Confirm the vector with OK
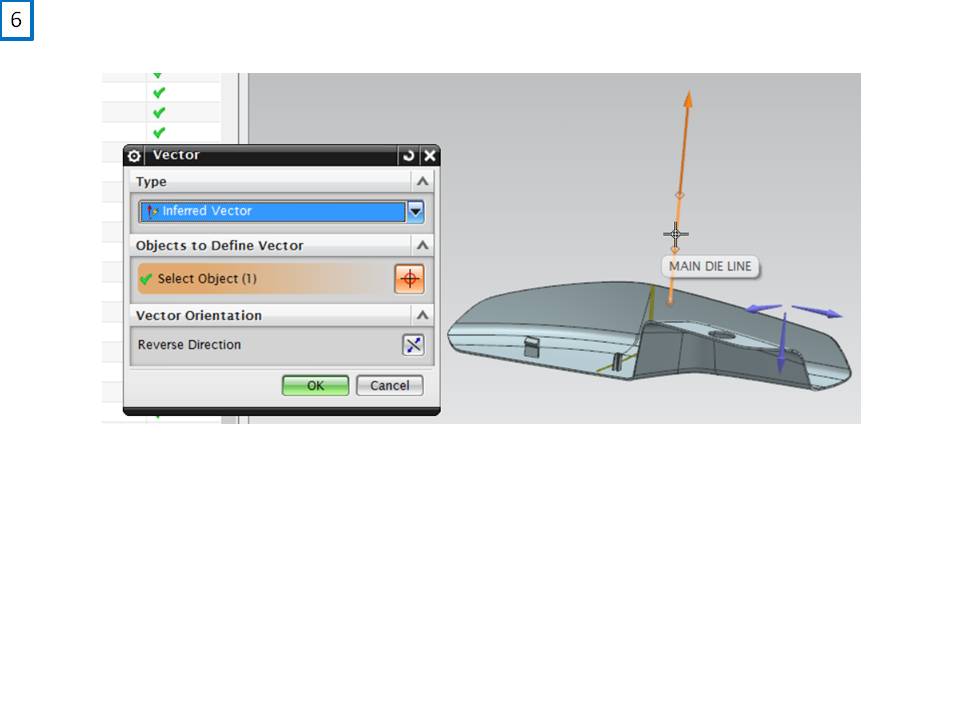This screenshot has height=720, width=960. pyautogui.click(x=315, y=386)
